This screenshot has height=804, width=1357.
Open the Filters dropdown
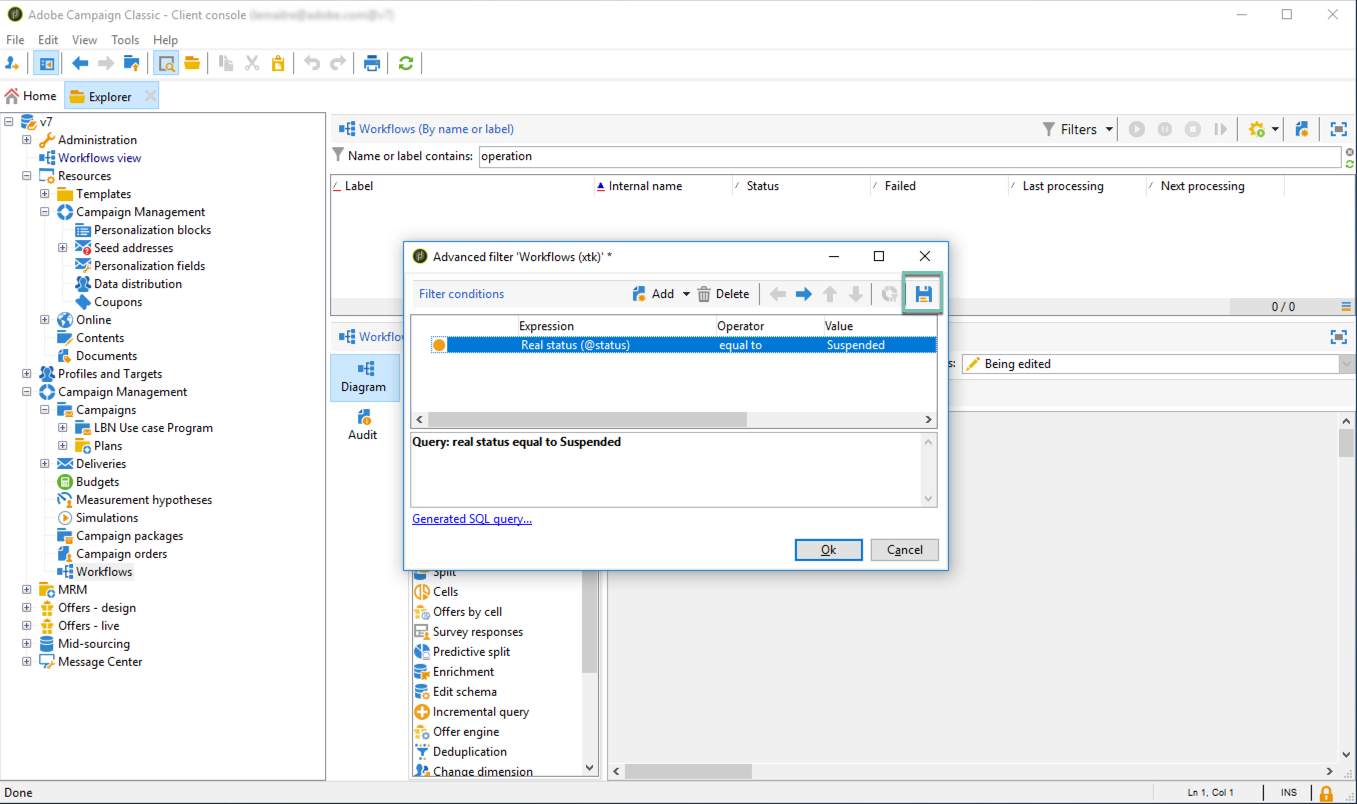1078,129
